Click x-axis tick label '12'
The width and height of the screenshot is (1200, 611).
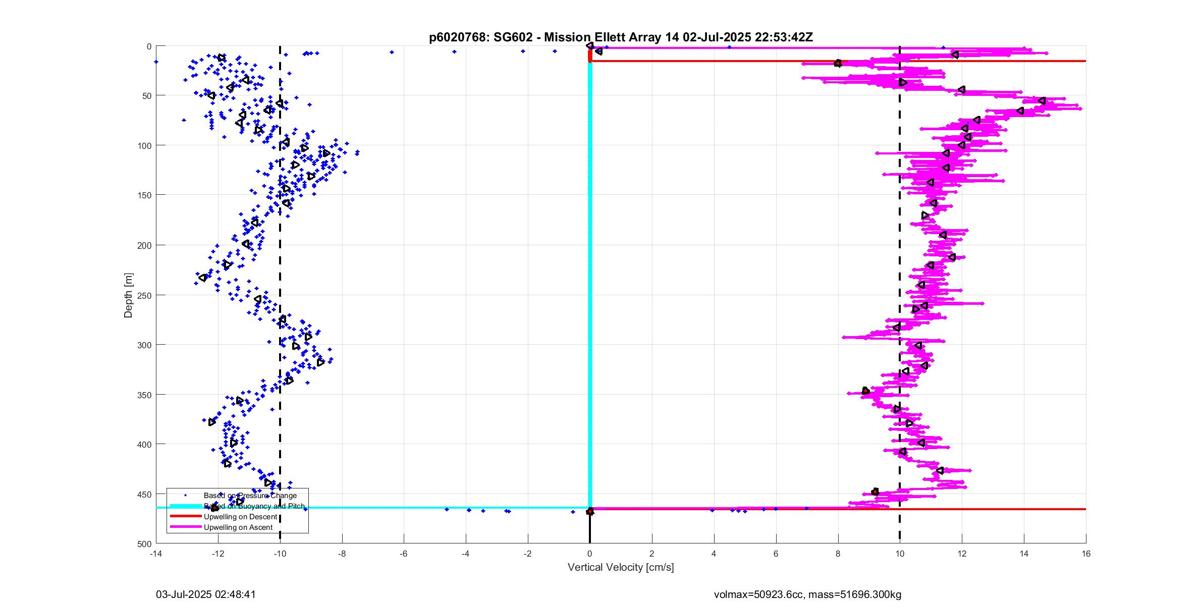pos(962,553)
